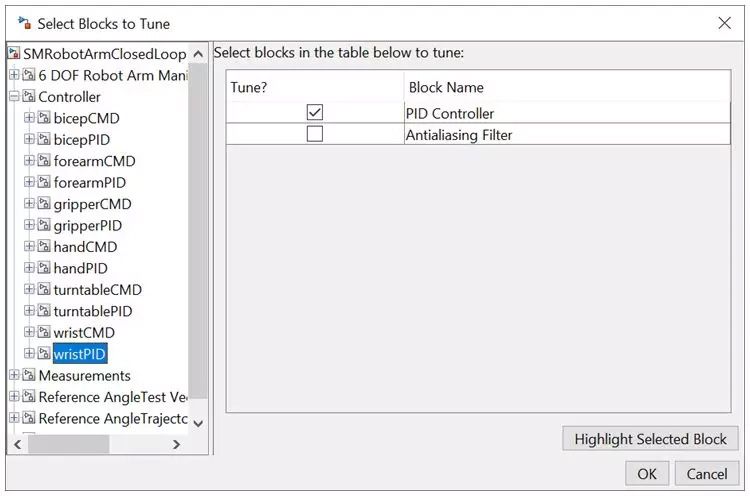Click the tree's horizontal scrollbar thumb
750x496 pixels.
pyautogui.click(x=69, y=444)
